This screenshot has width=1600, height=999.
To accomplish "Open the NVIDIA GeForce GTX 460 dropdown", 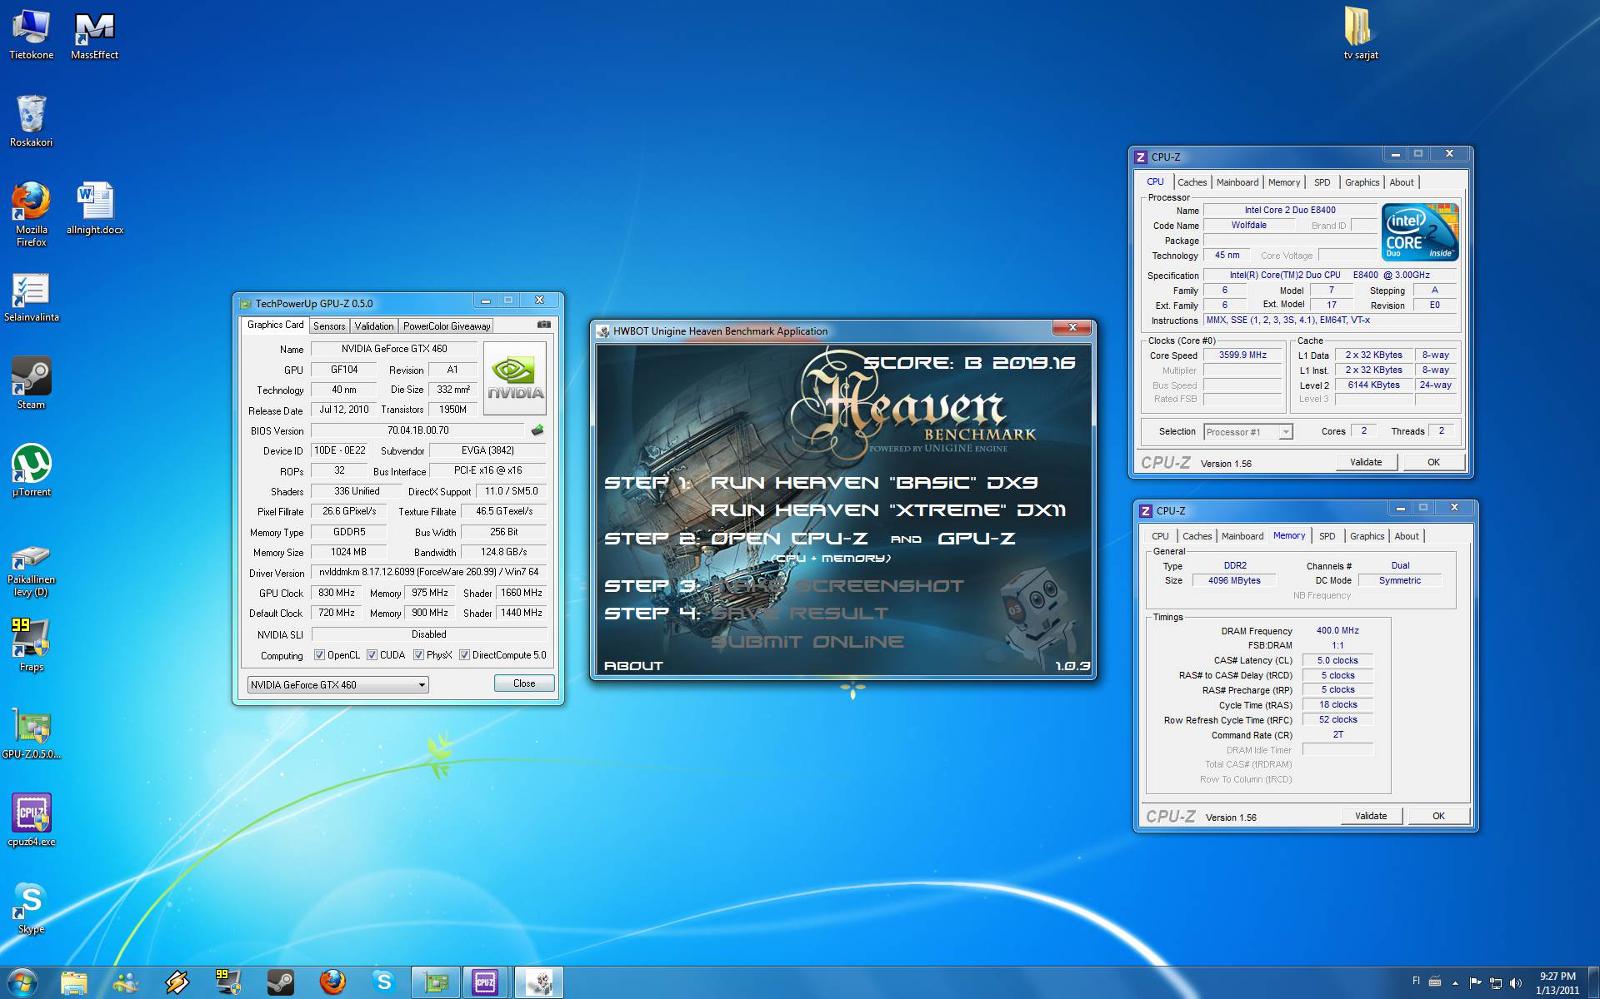I will [x=338, y=685].
